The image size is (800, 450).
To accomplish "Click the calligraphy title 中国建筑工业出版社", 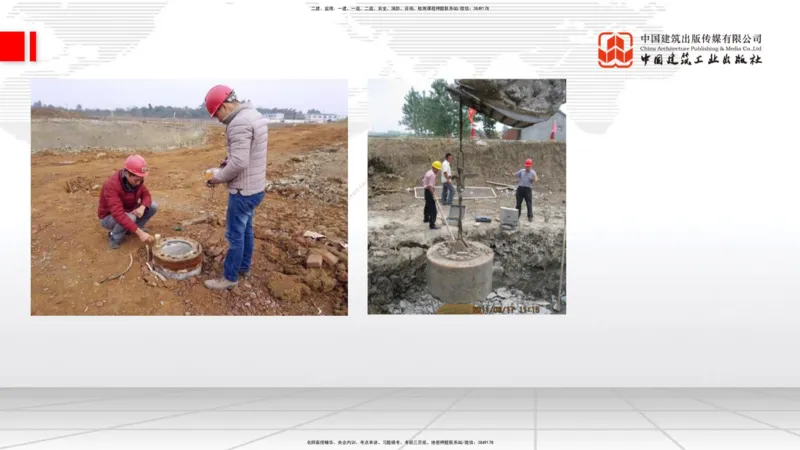I will (700, 60).
